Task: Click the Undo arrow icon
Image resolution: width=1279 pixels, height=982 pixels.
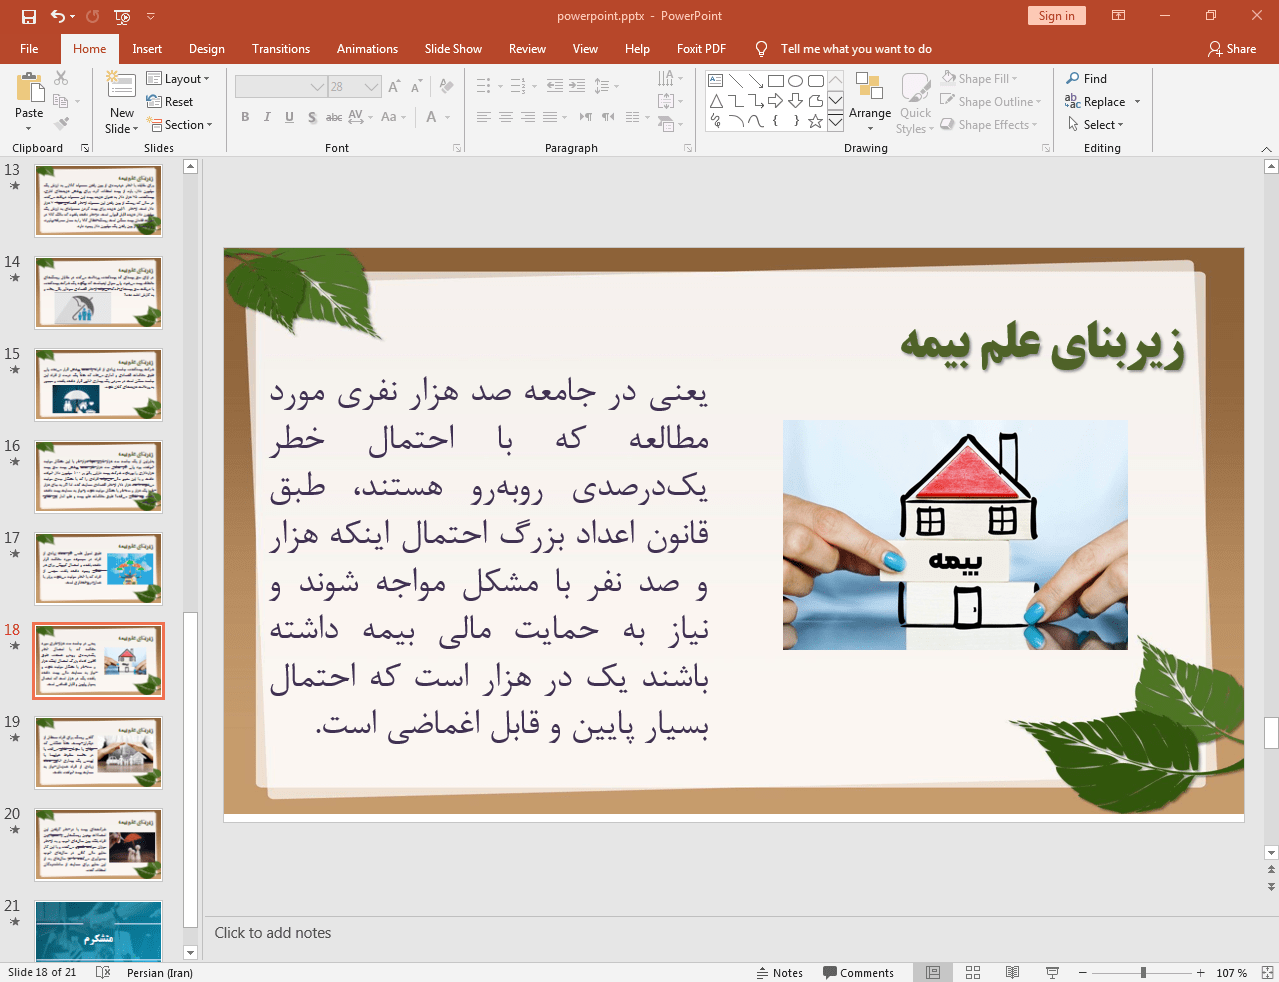Action: 58,16
